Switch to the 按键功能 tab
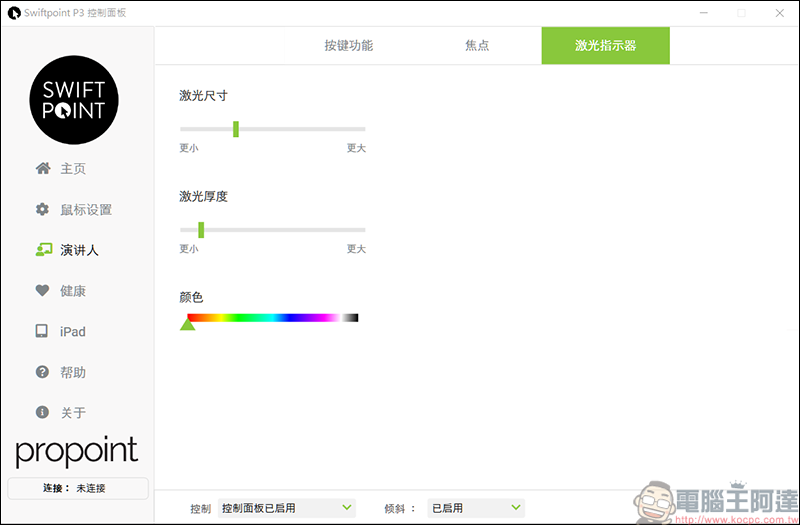The height and width of the screenshot is (525, 800). (x=348, y=45)
